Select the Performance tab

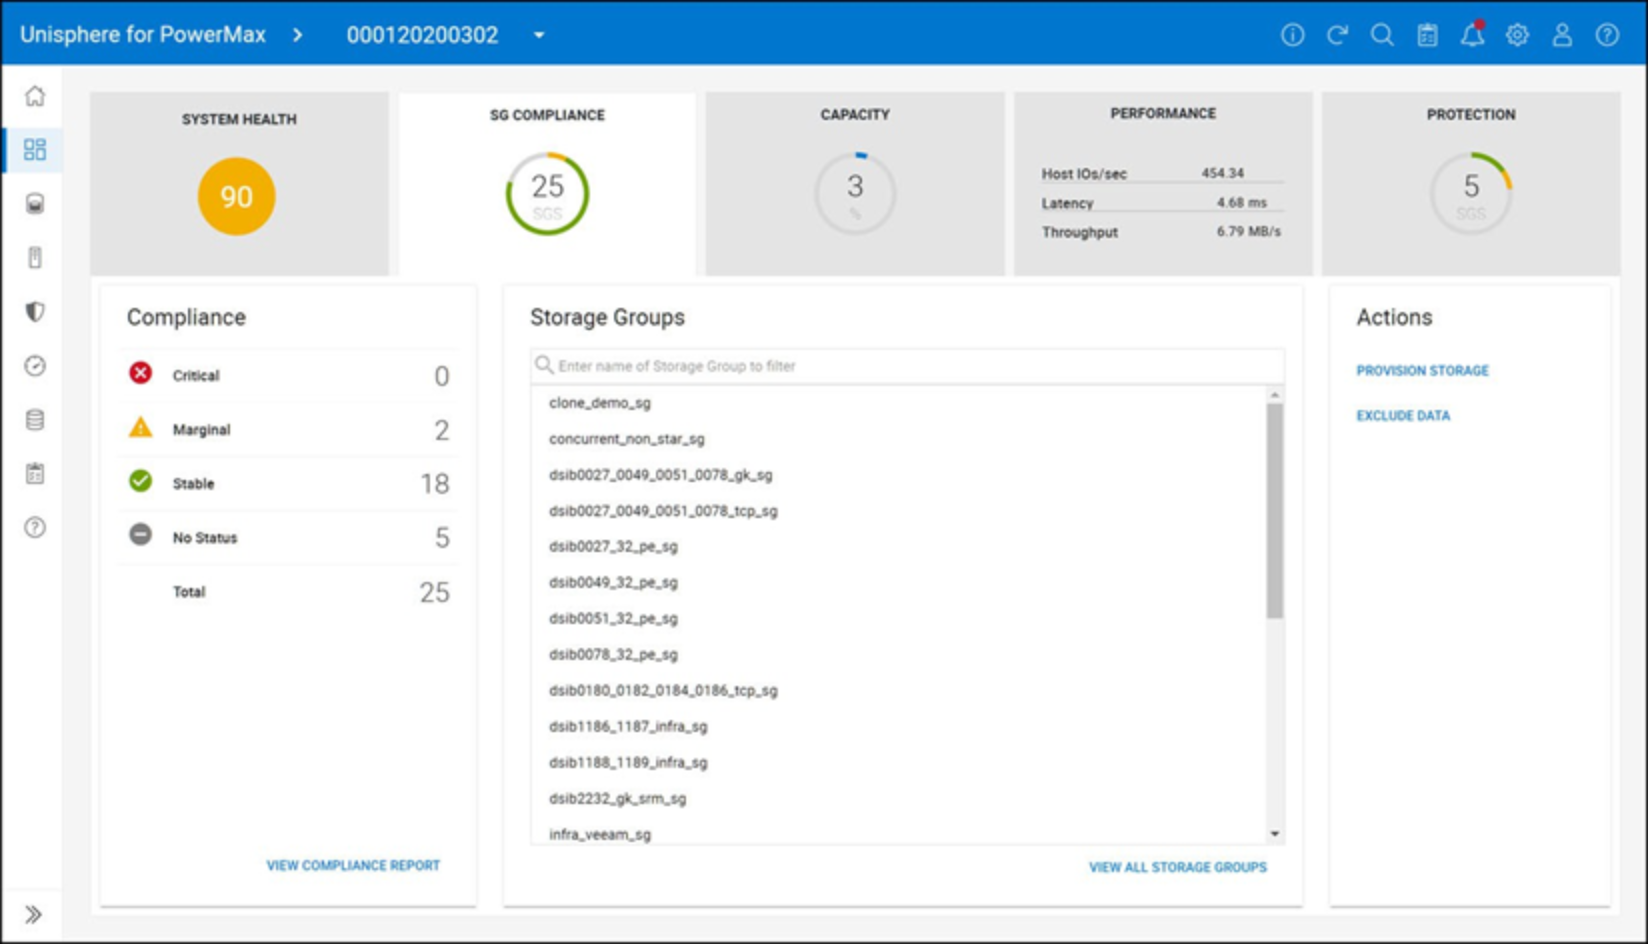tap(1163, 184)
